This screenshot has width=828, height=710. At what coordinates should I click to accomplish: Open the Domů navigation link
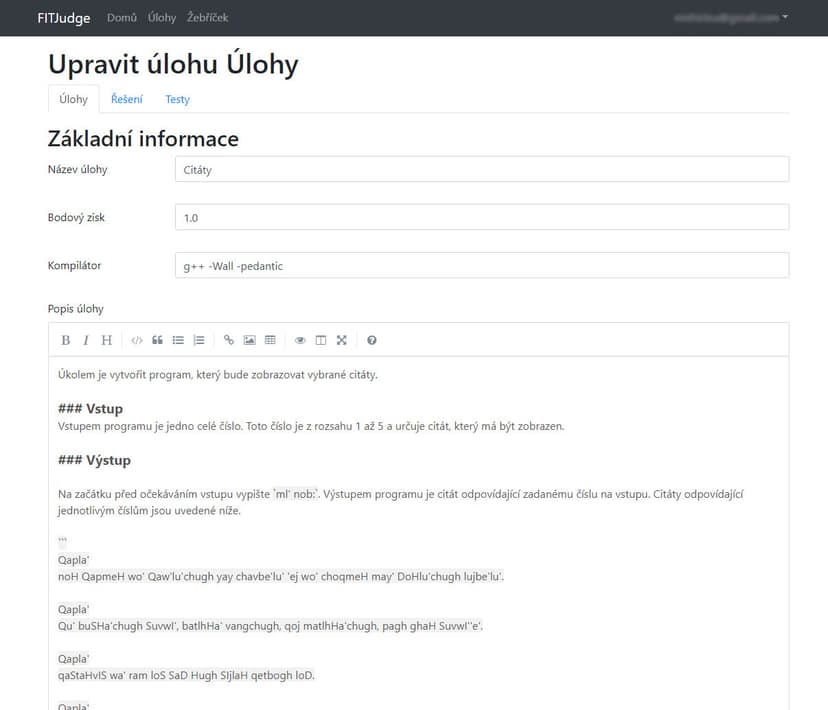pos(122,18)
